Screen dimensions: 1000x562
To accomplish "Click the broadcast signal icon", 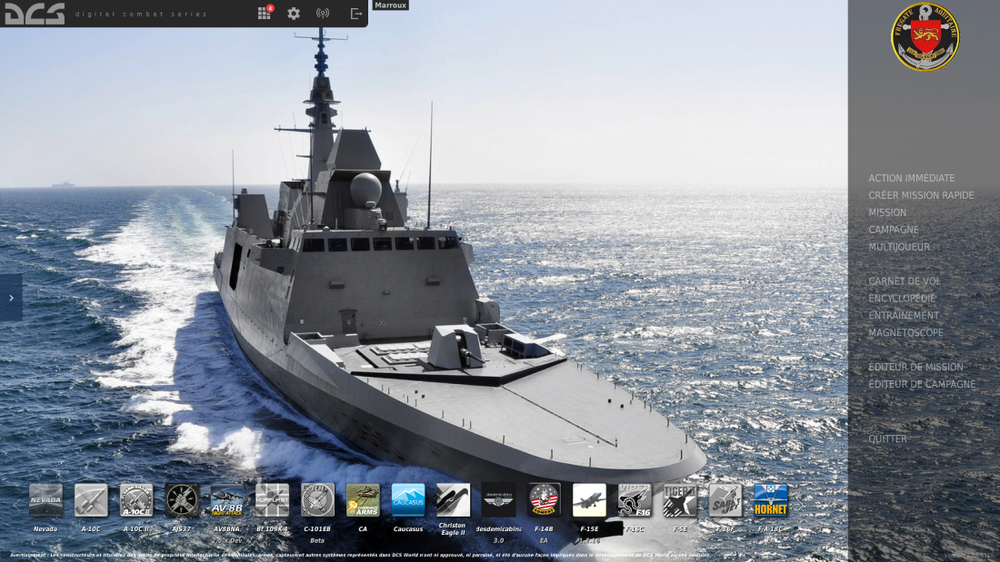I will [x=323, y=13].
